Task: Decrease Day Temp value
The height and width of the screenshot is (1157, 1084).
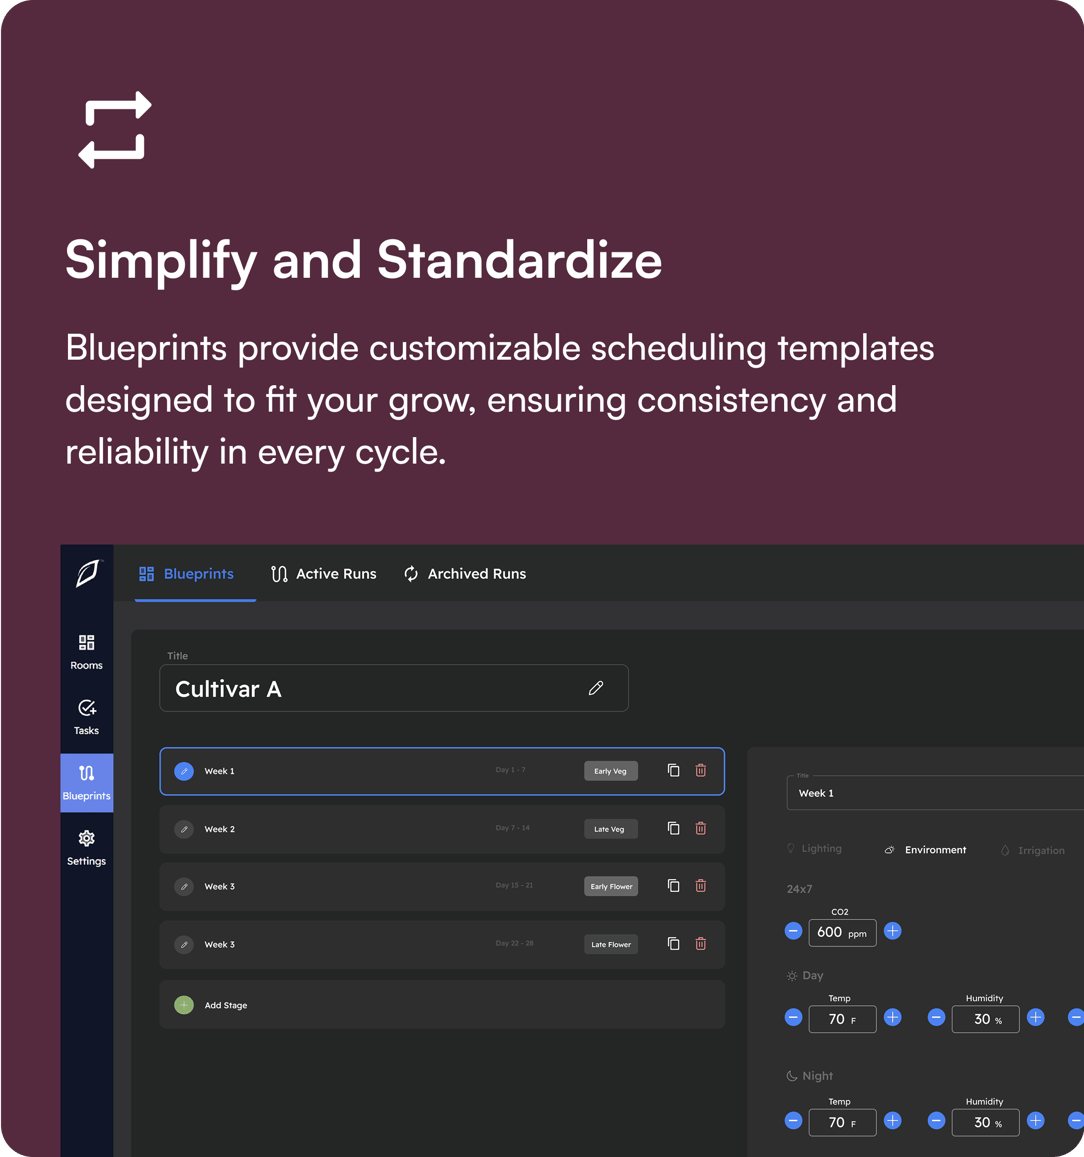Action: click(x=793, y=1018)
